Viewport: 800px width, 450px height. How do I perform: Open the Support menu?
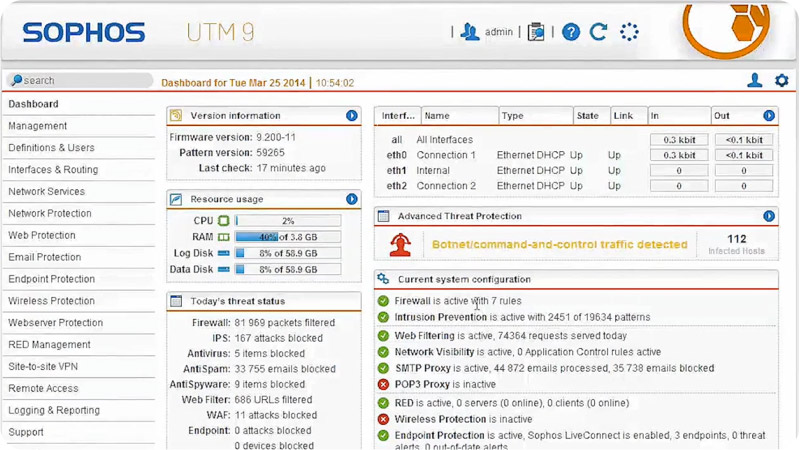26,432
